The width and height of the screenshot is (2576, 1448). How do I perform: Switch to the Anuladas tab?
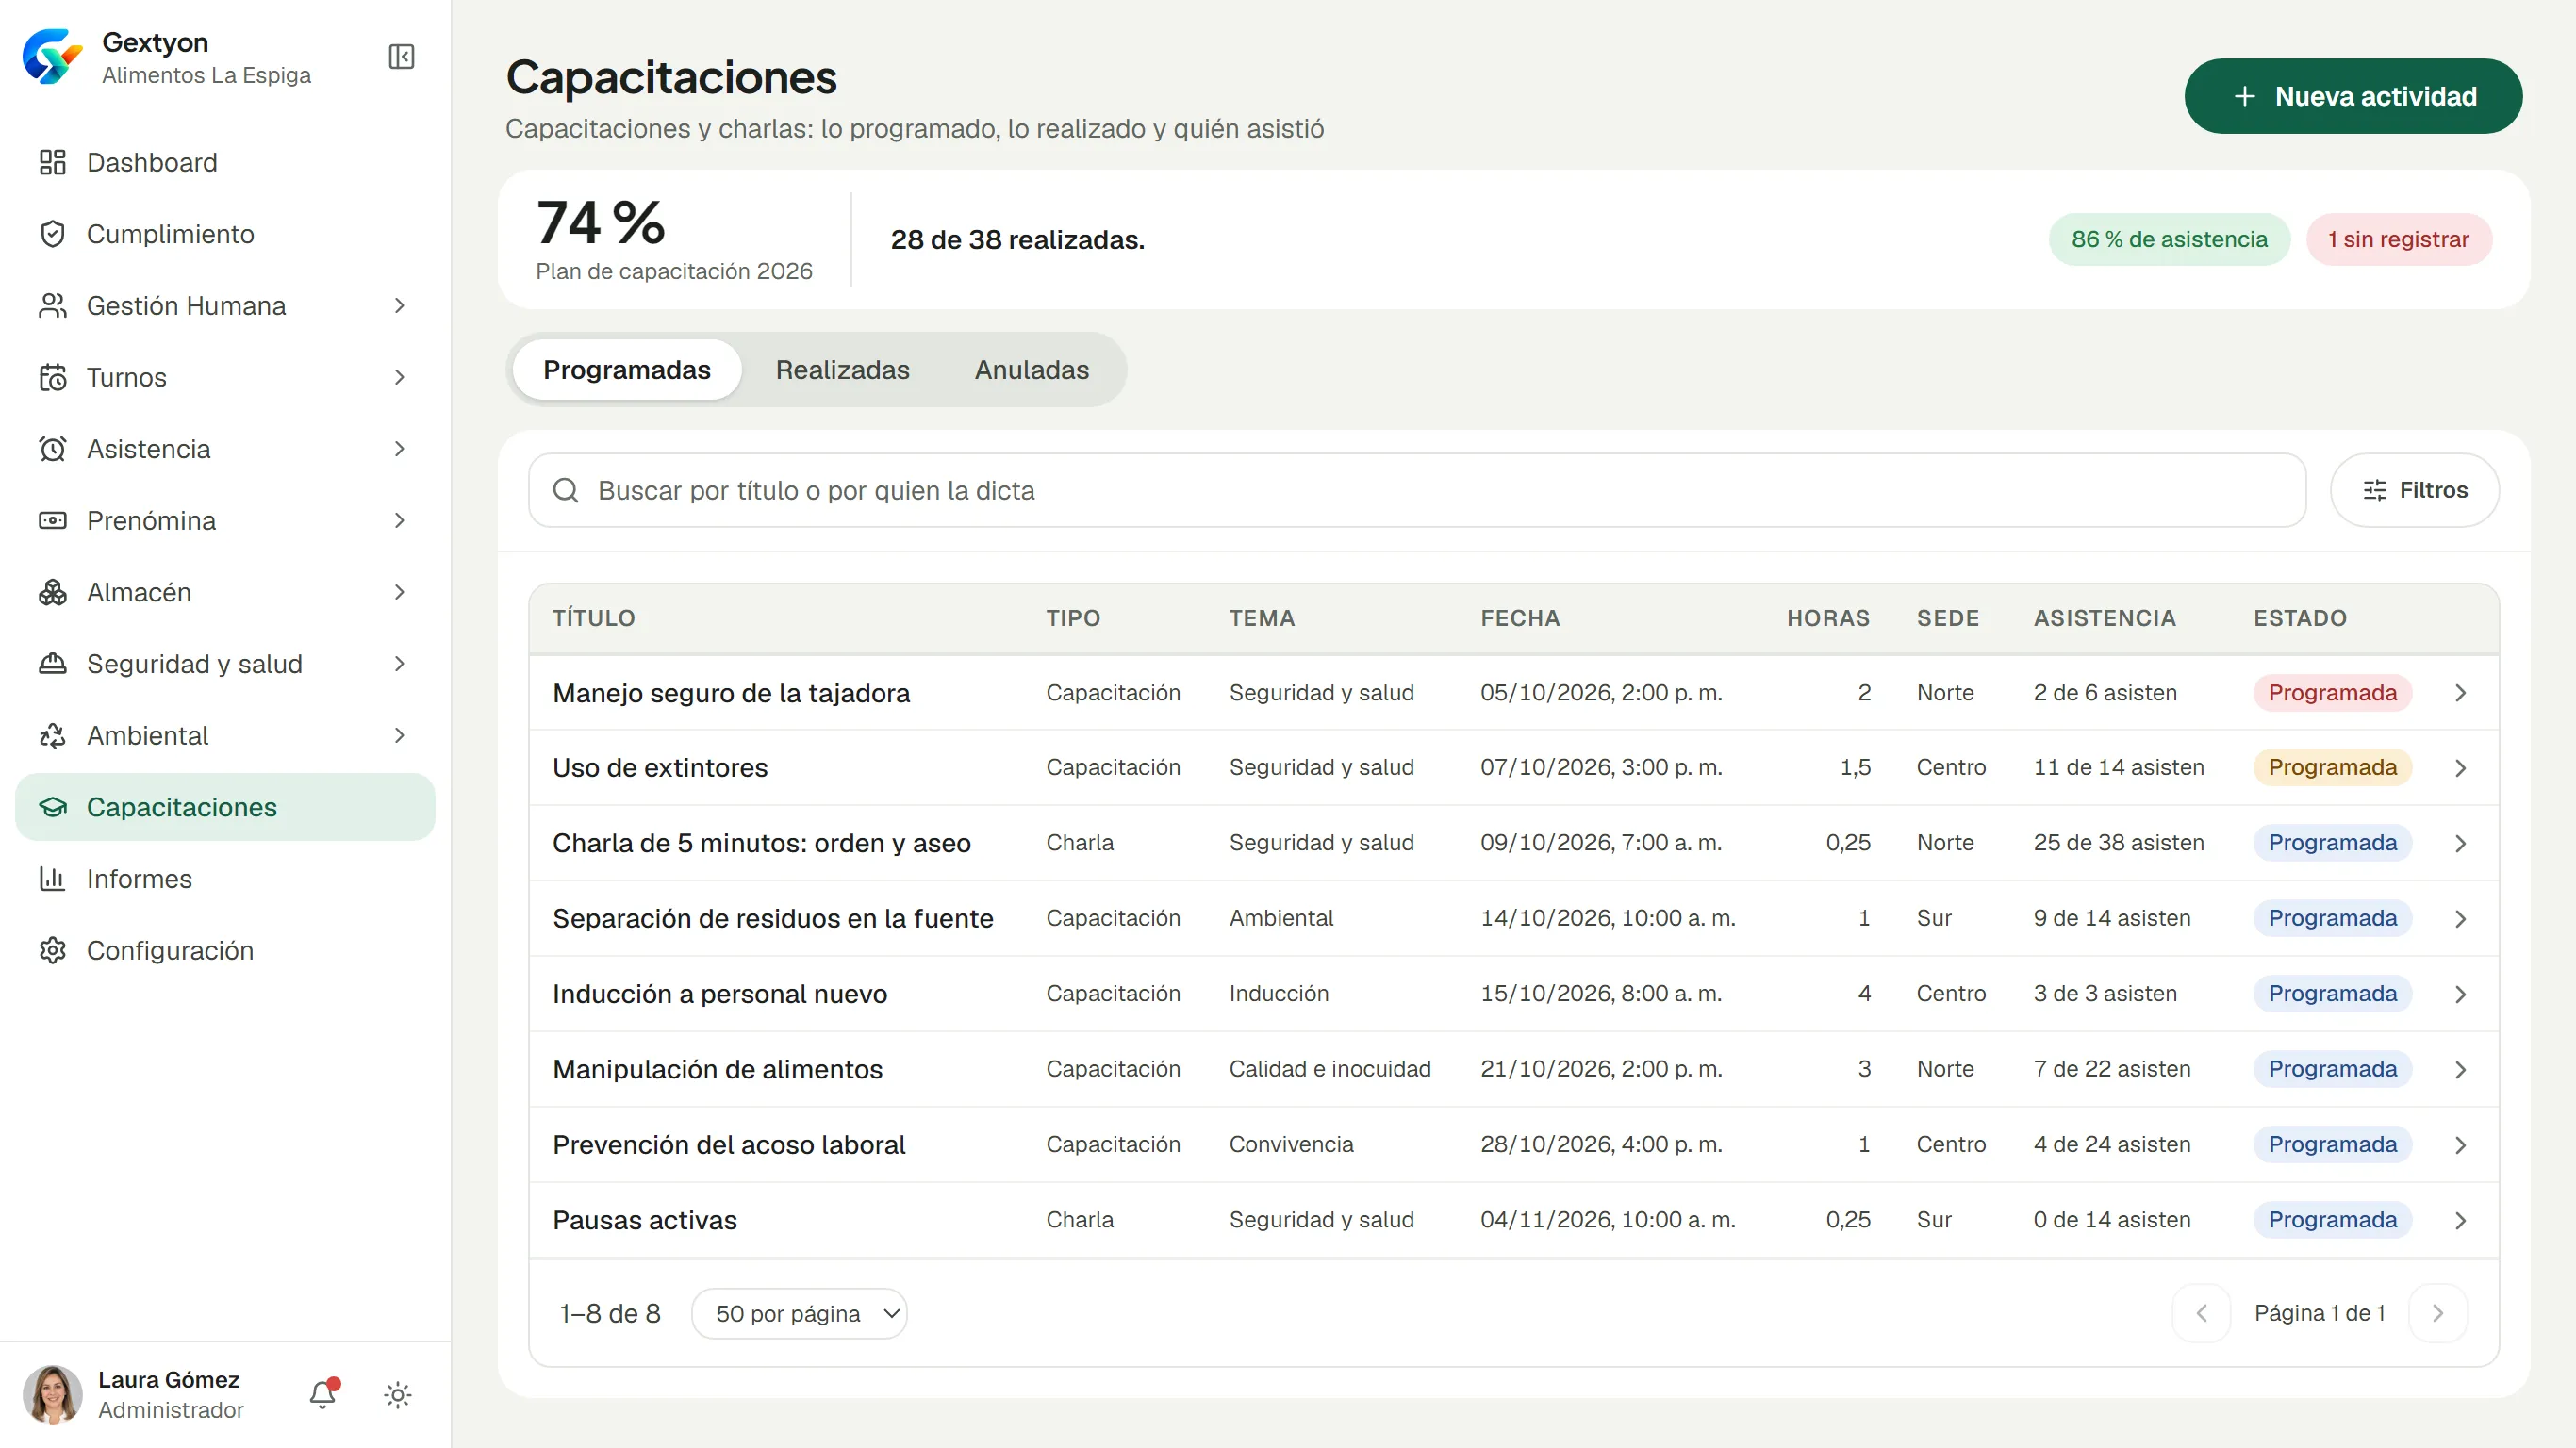pyautogui.click(x=1031, y=370)
